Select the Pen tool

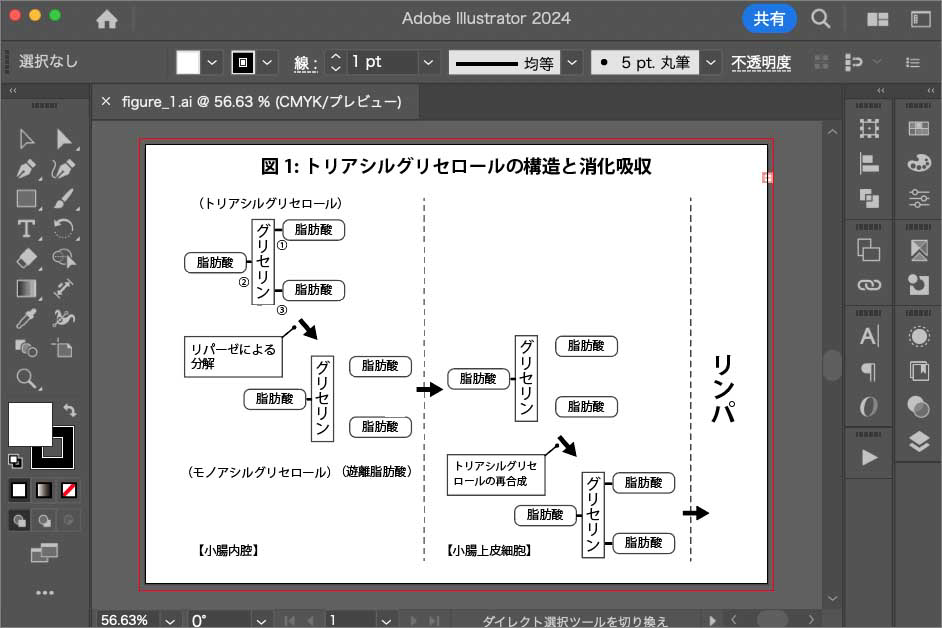click(x=25, y=168)
